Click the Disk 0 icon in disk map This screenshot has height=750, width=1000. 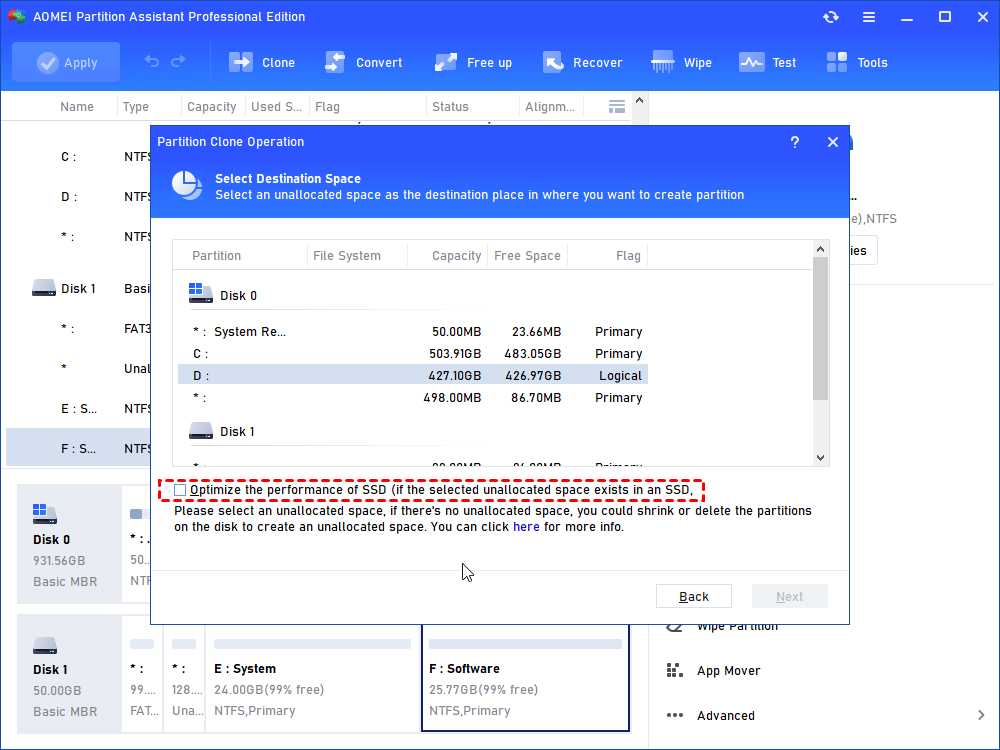(45, 513)
